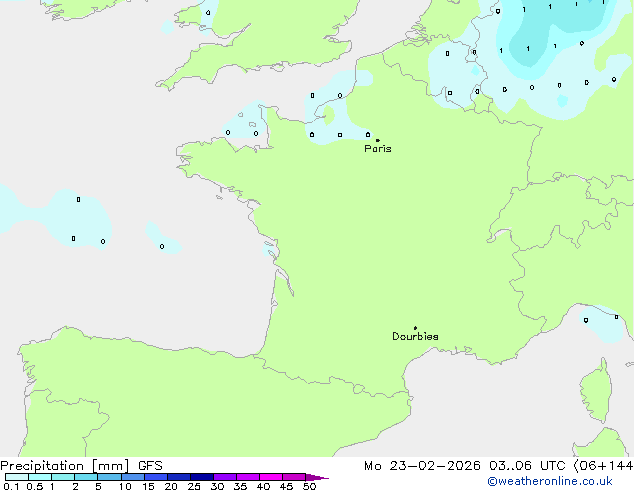Pick the 40–45 mm magenta swatch
Viewport: 634px width, 490px height.
(271, 477)
